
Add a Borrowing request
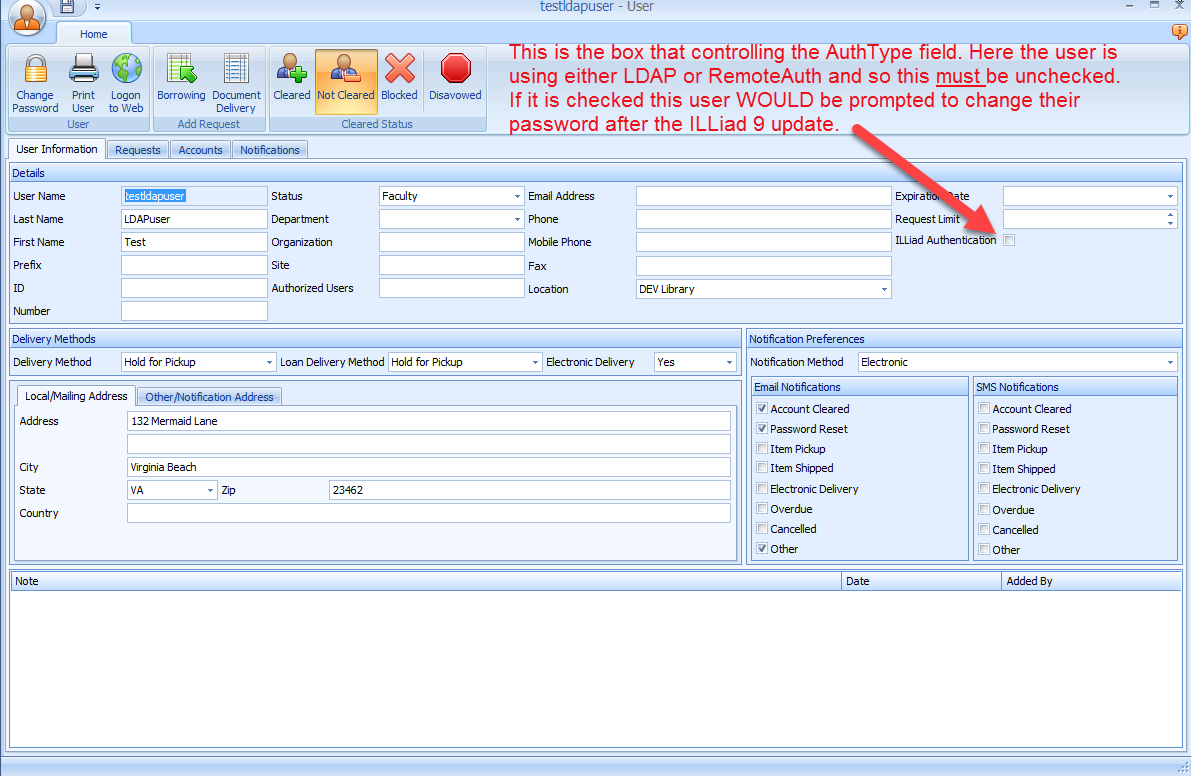[x=181, y=71]
